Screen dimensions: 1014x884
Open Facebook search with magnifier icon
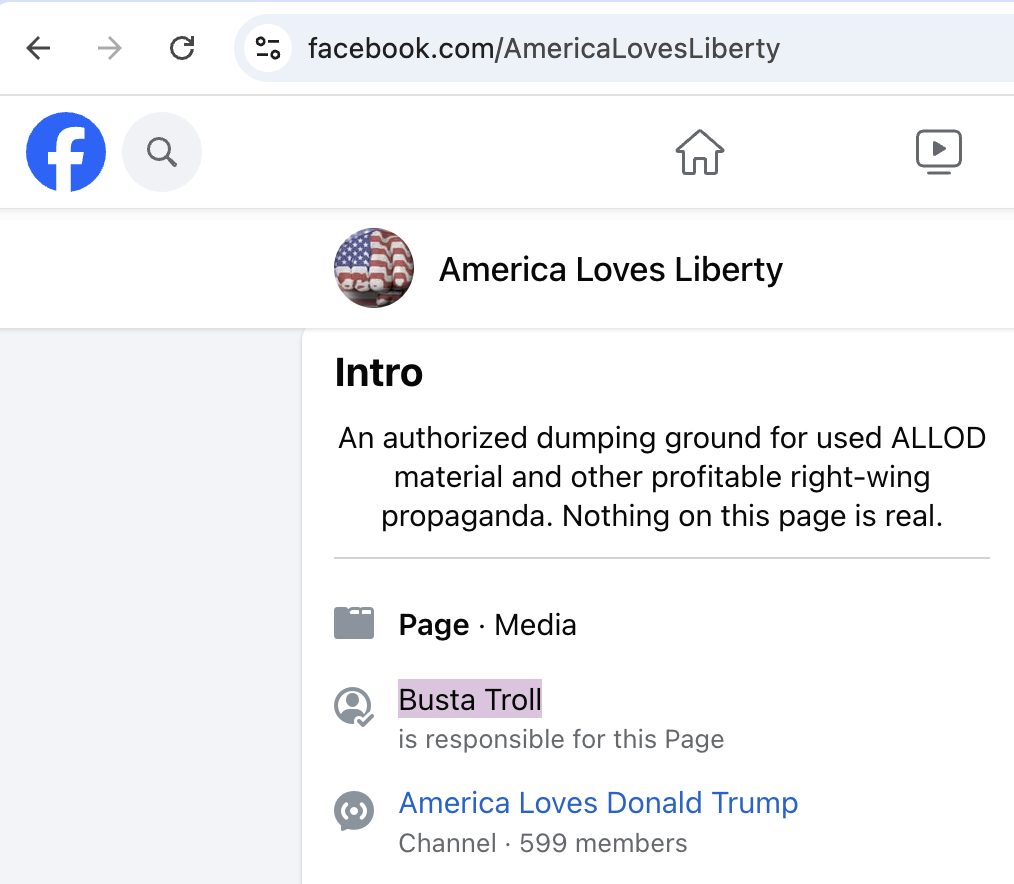[162, 152]
